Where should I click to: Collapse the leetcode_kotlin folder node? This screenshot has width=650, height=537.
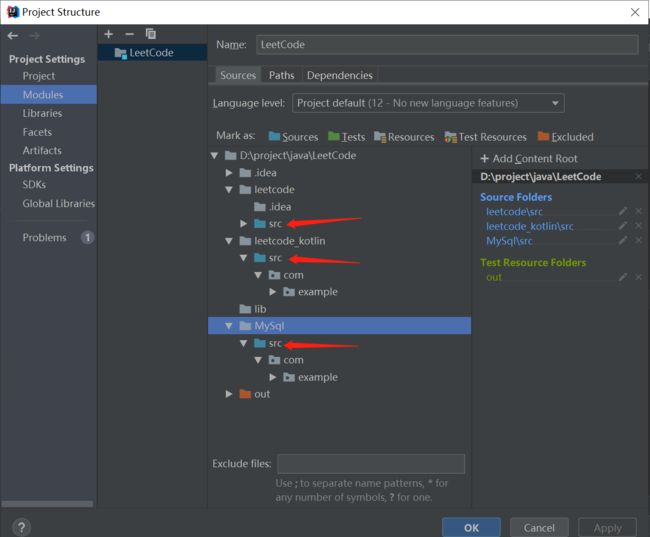[x=229, y=241]
